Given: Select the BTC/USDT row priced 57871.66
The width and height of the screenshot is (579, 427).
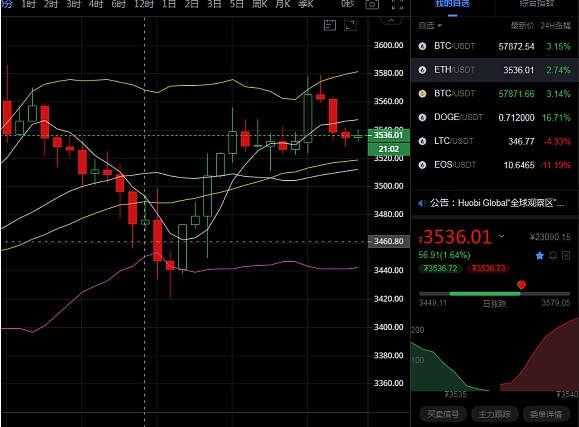Looking at the screenshot, I should pos(495,93).
